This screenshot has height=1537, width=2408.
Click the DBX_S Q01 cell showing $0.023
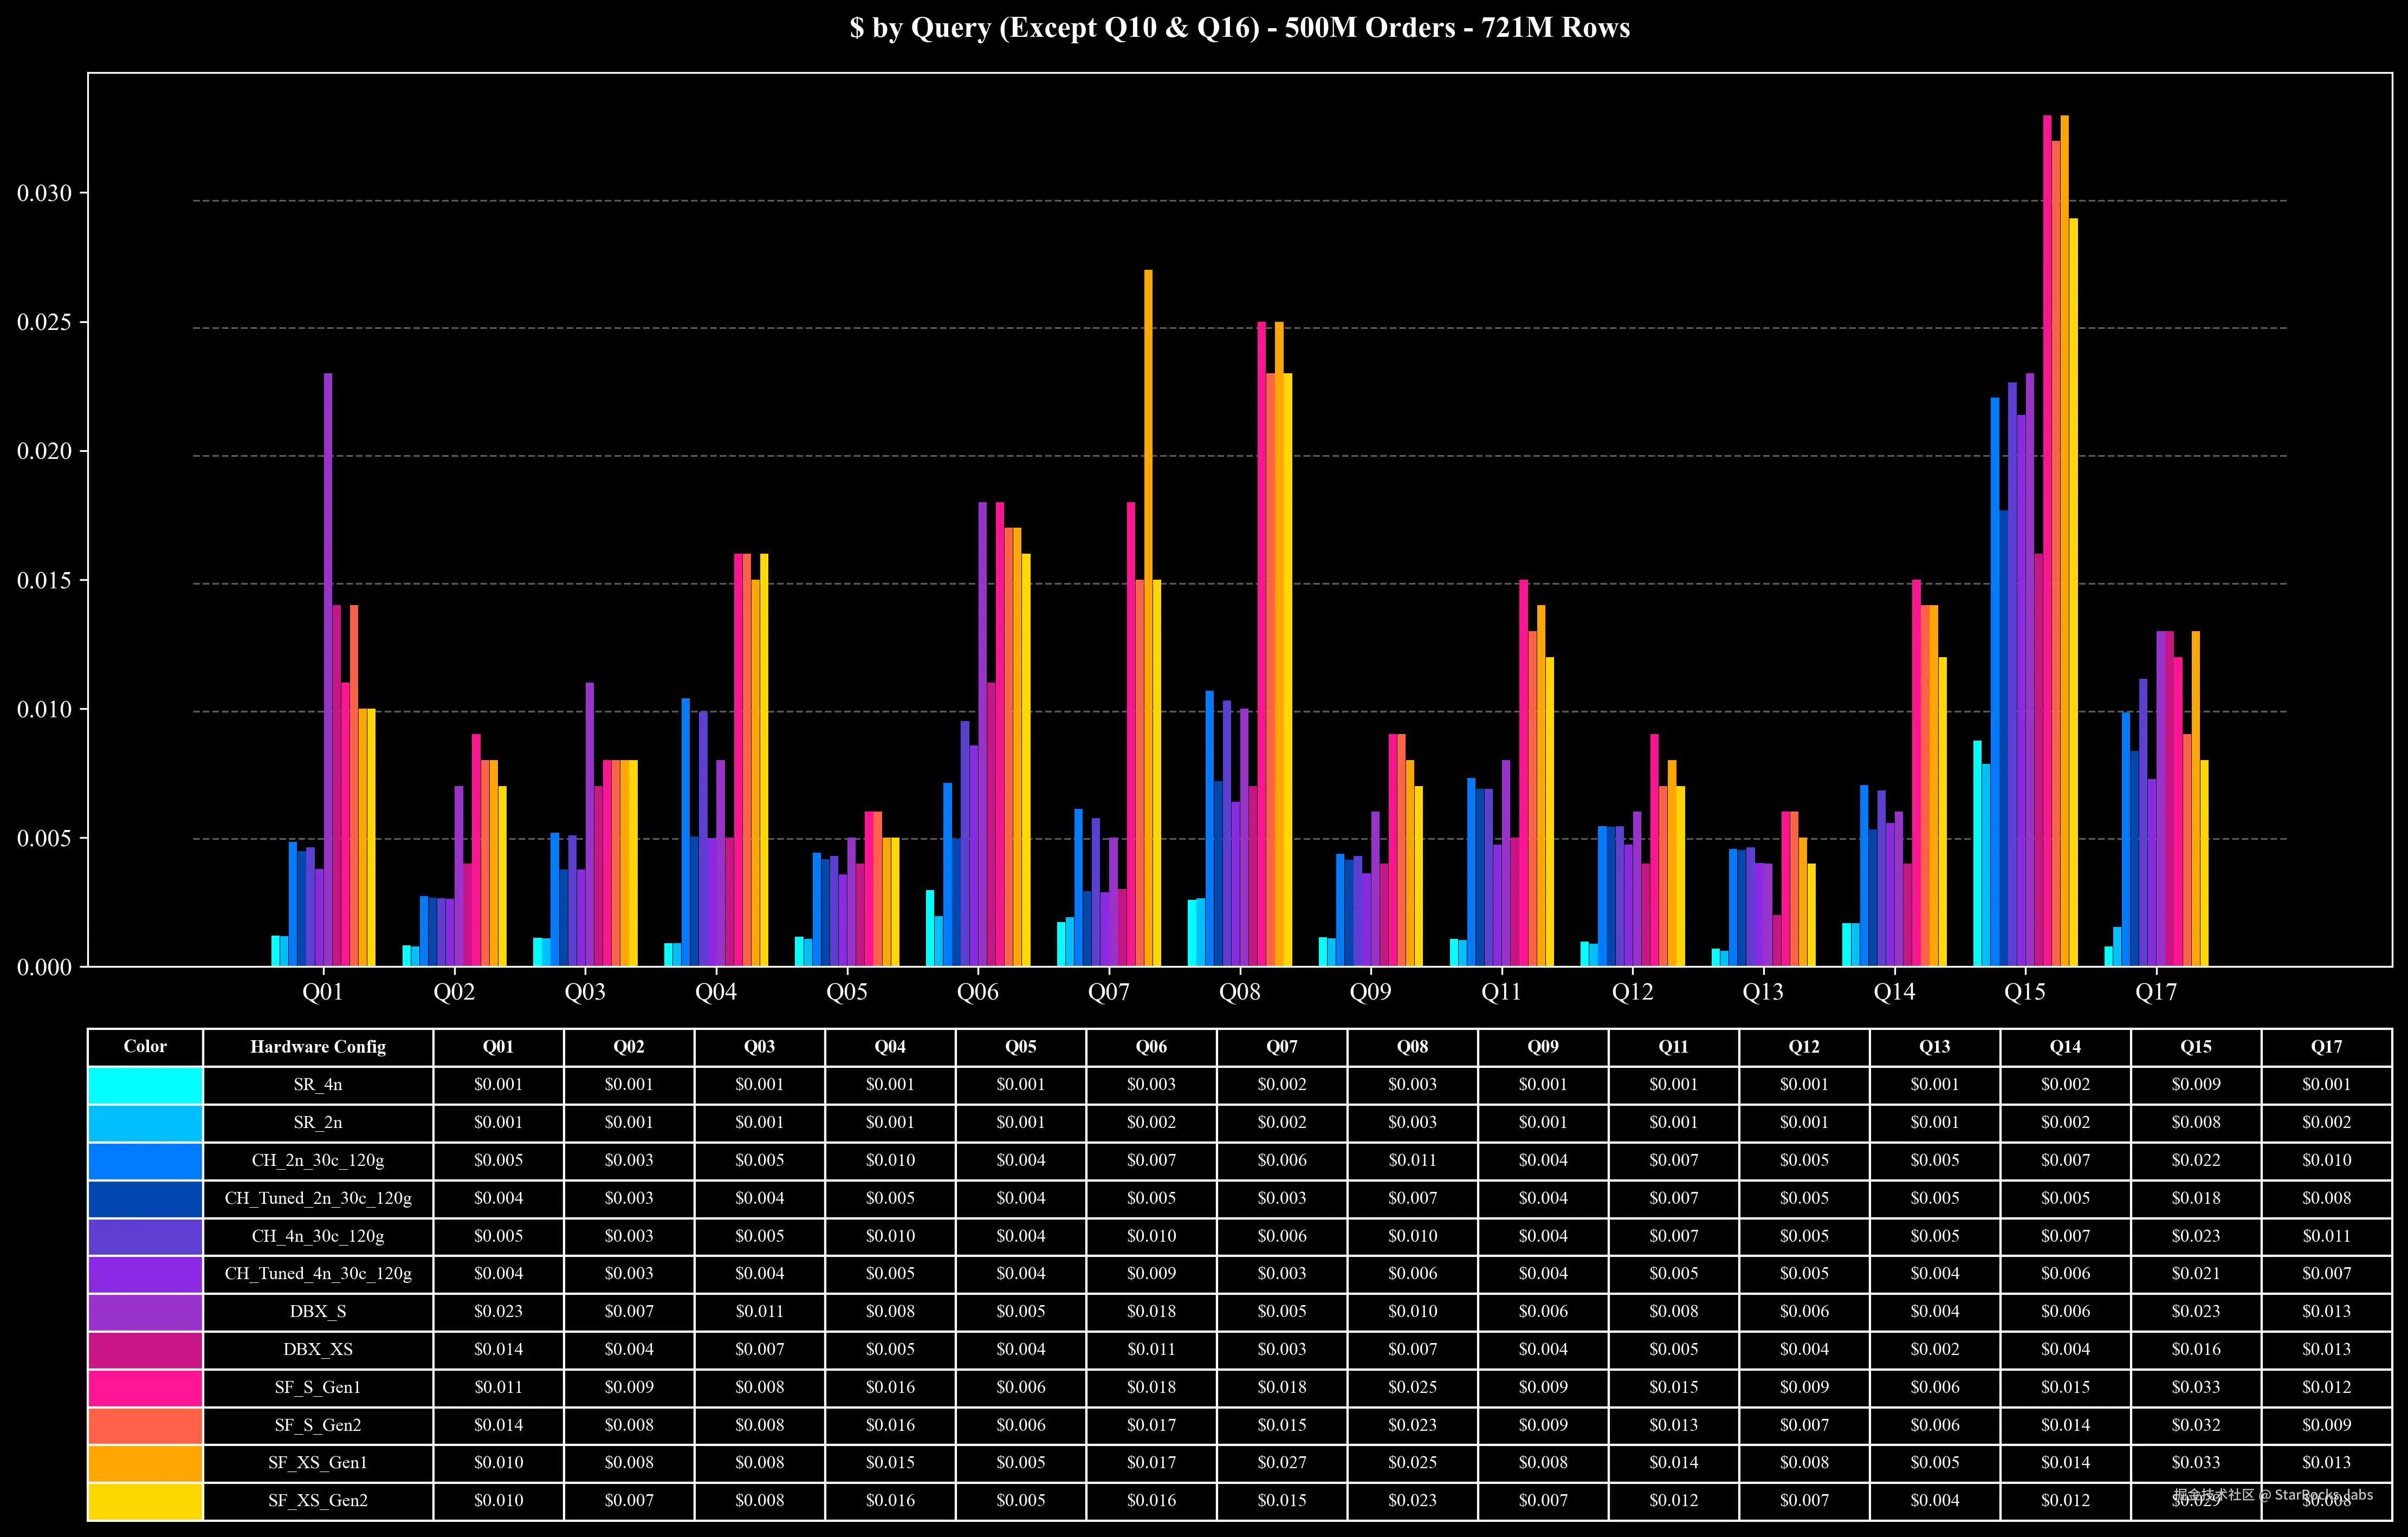pos(498,1312)
